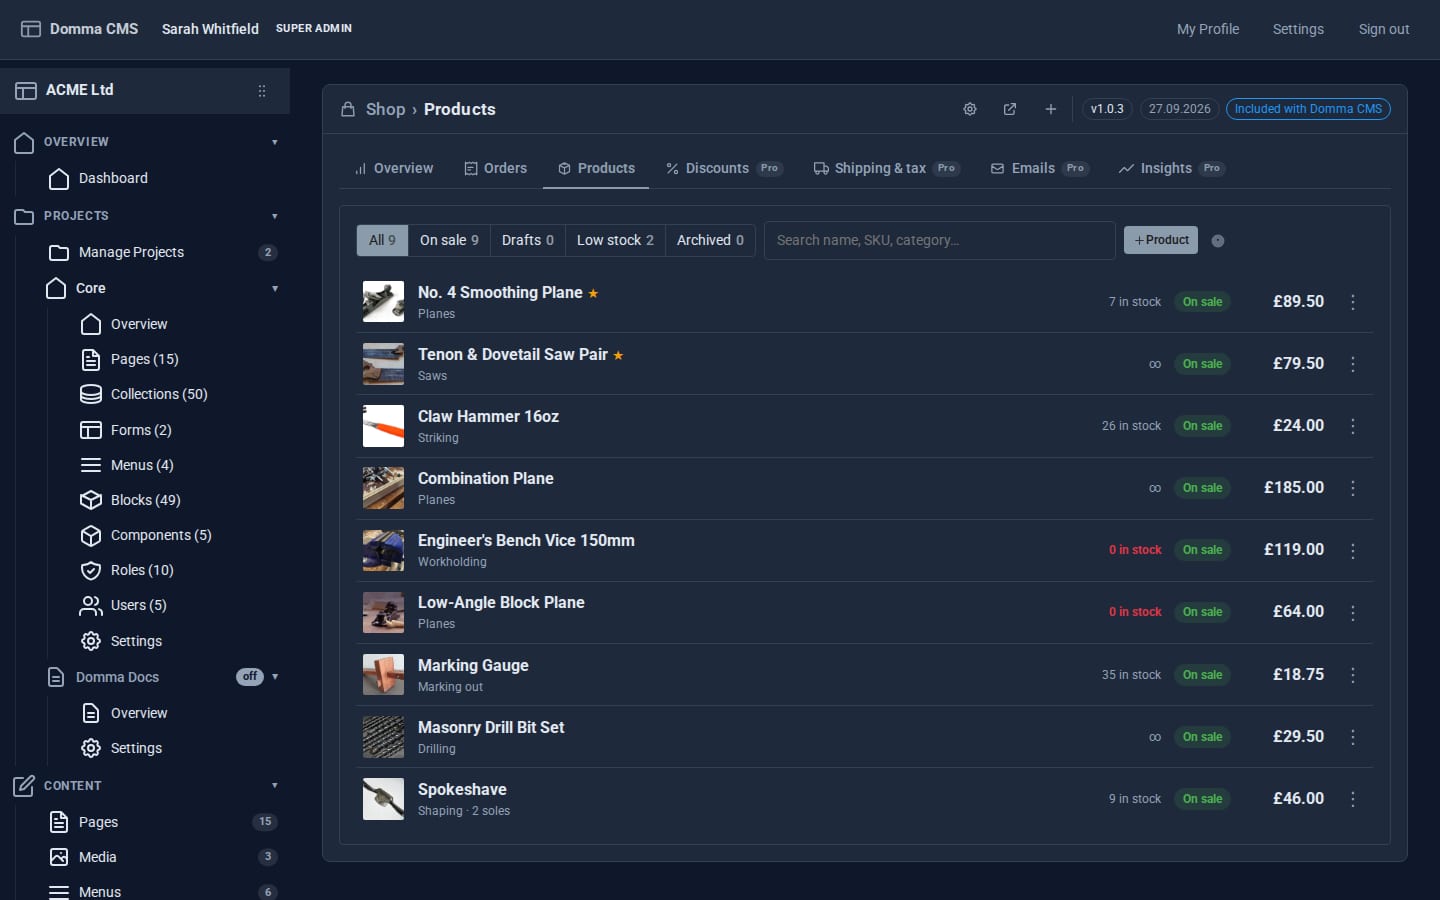Open row menu for Engineer's Bench Vice
1440x900 pixels.
tap(1353, 551)
